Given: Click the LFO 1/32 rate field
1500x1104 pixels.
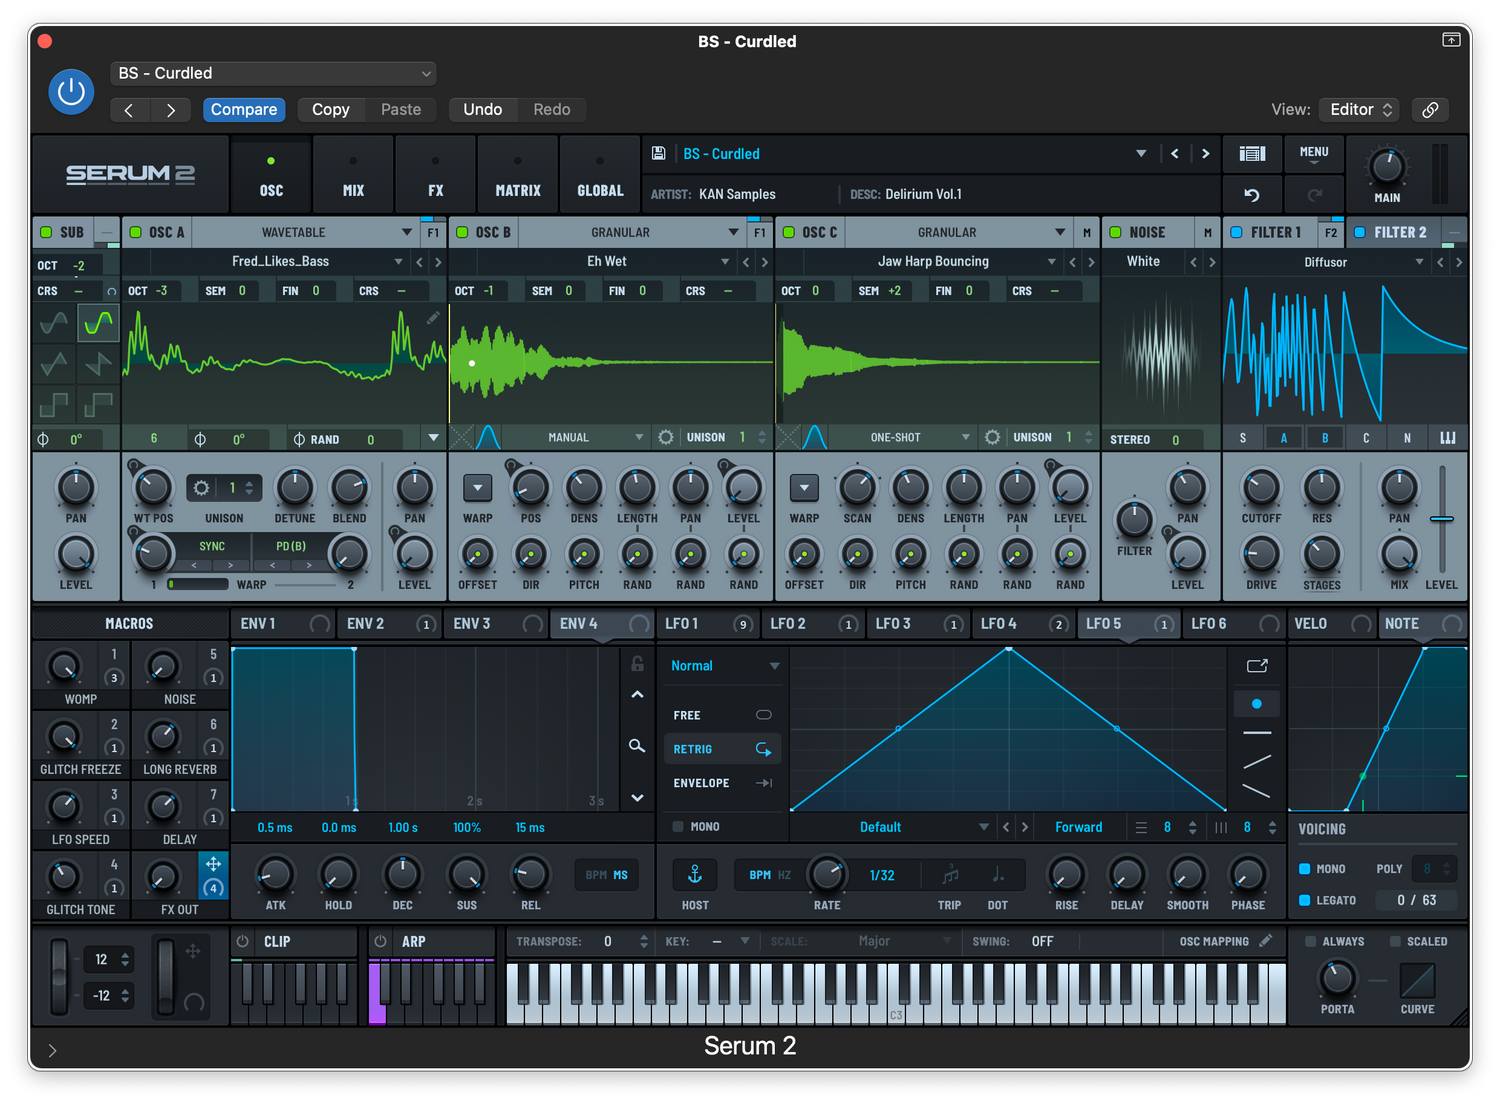Looking at the screenshot, I should (883, 875).
